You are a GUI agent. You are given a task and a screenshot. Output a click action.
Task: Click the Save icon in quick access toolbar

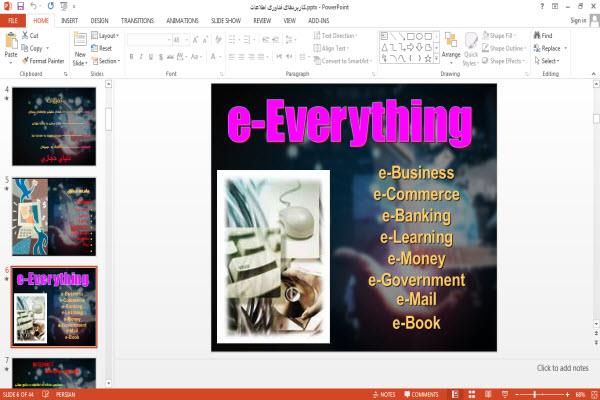pyautogui.click(x=20, y=6)
